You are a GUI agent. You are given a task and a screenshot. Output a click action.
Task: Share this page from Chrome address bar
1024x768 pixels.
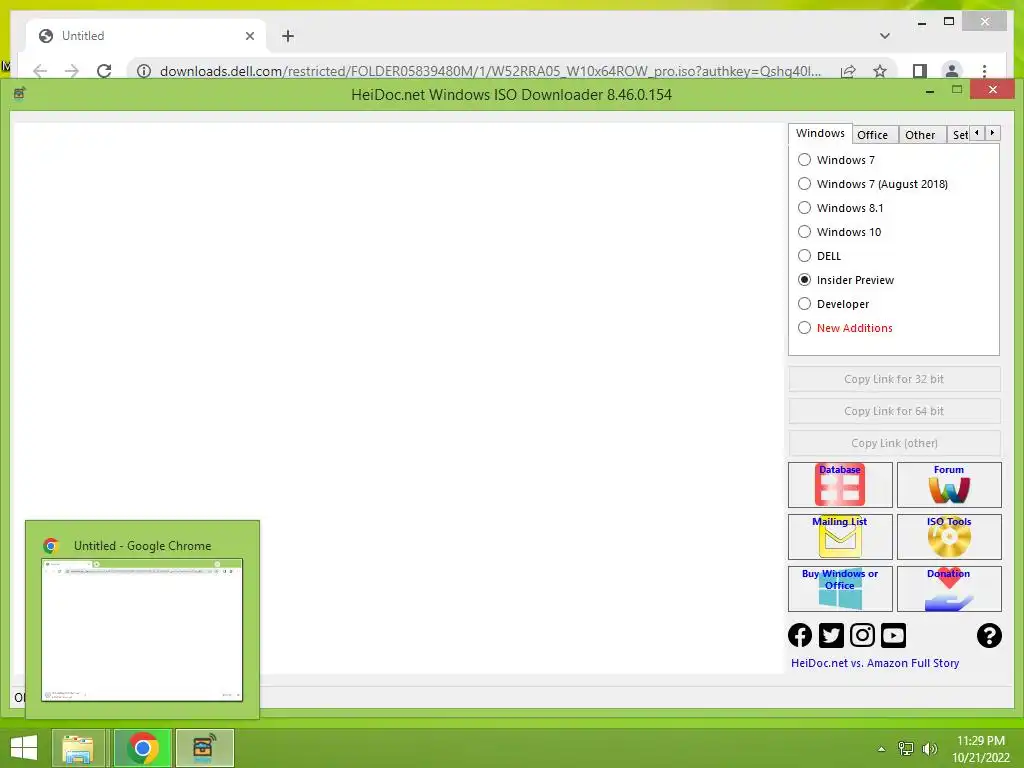(848, 71)
